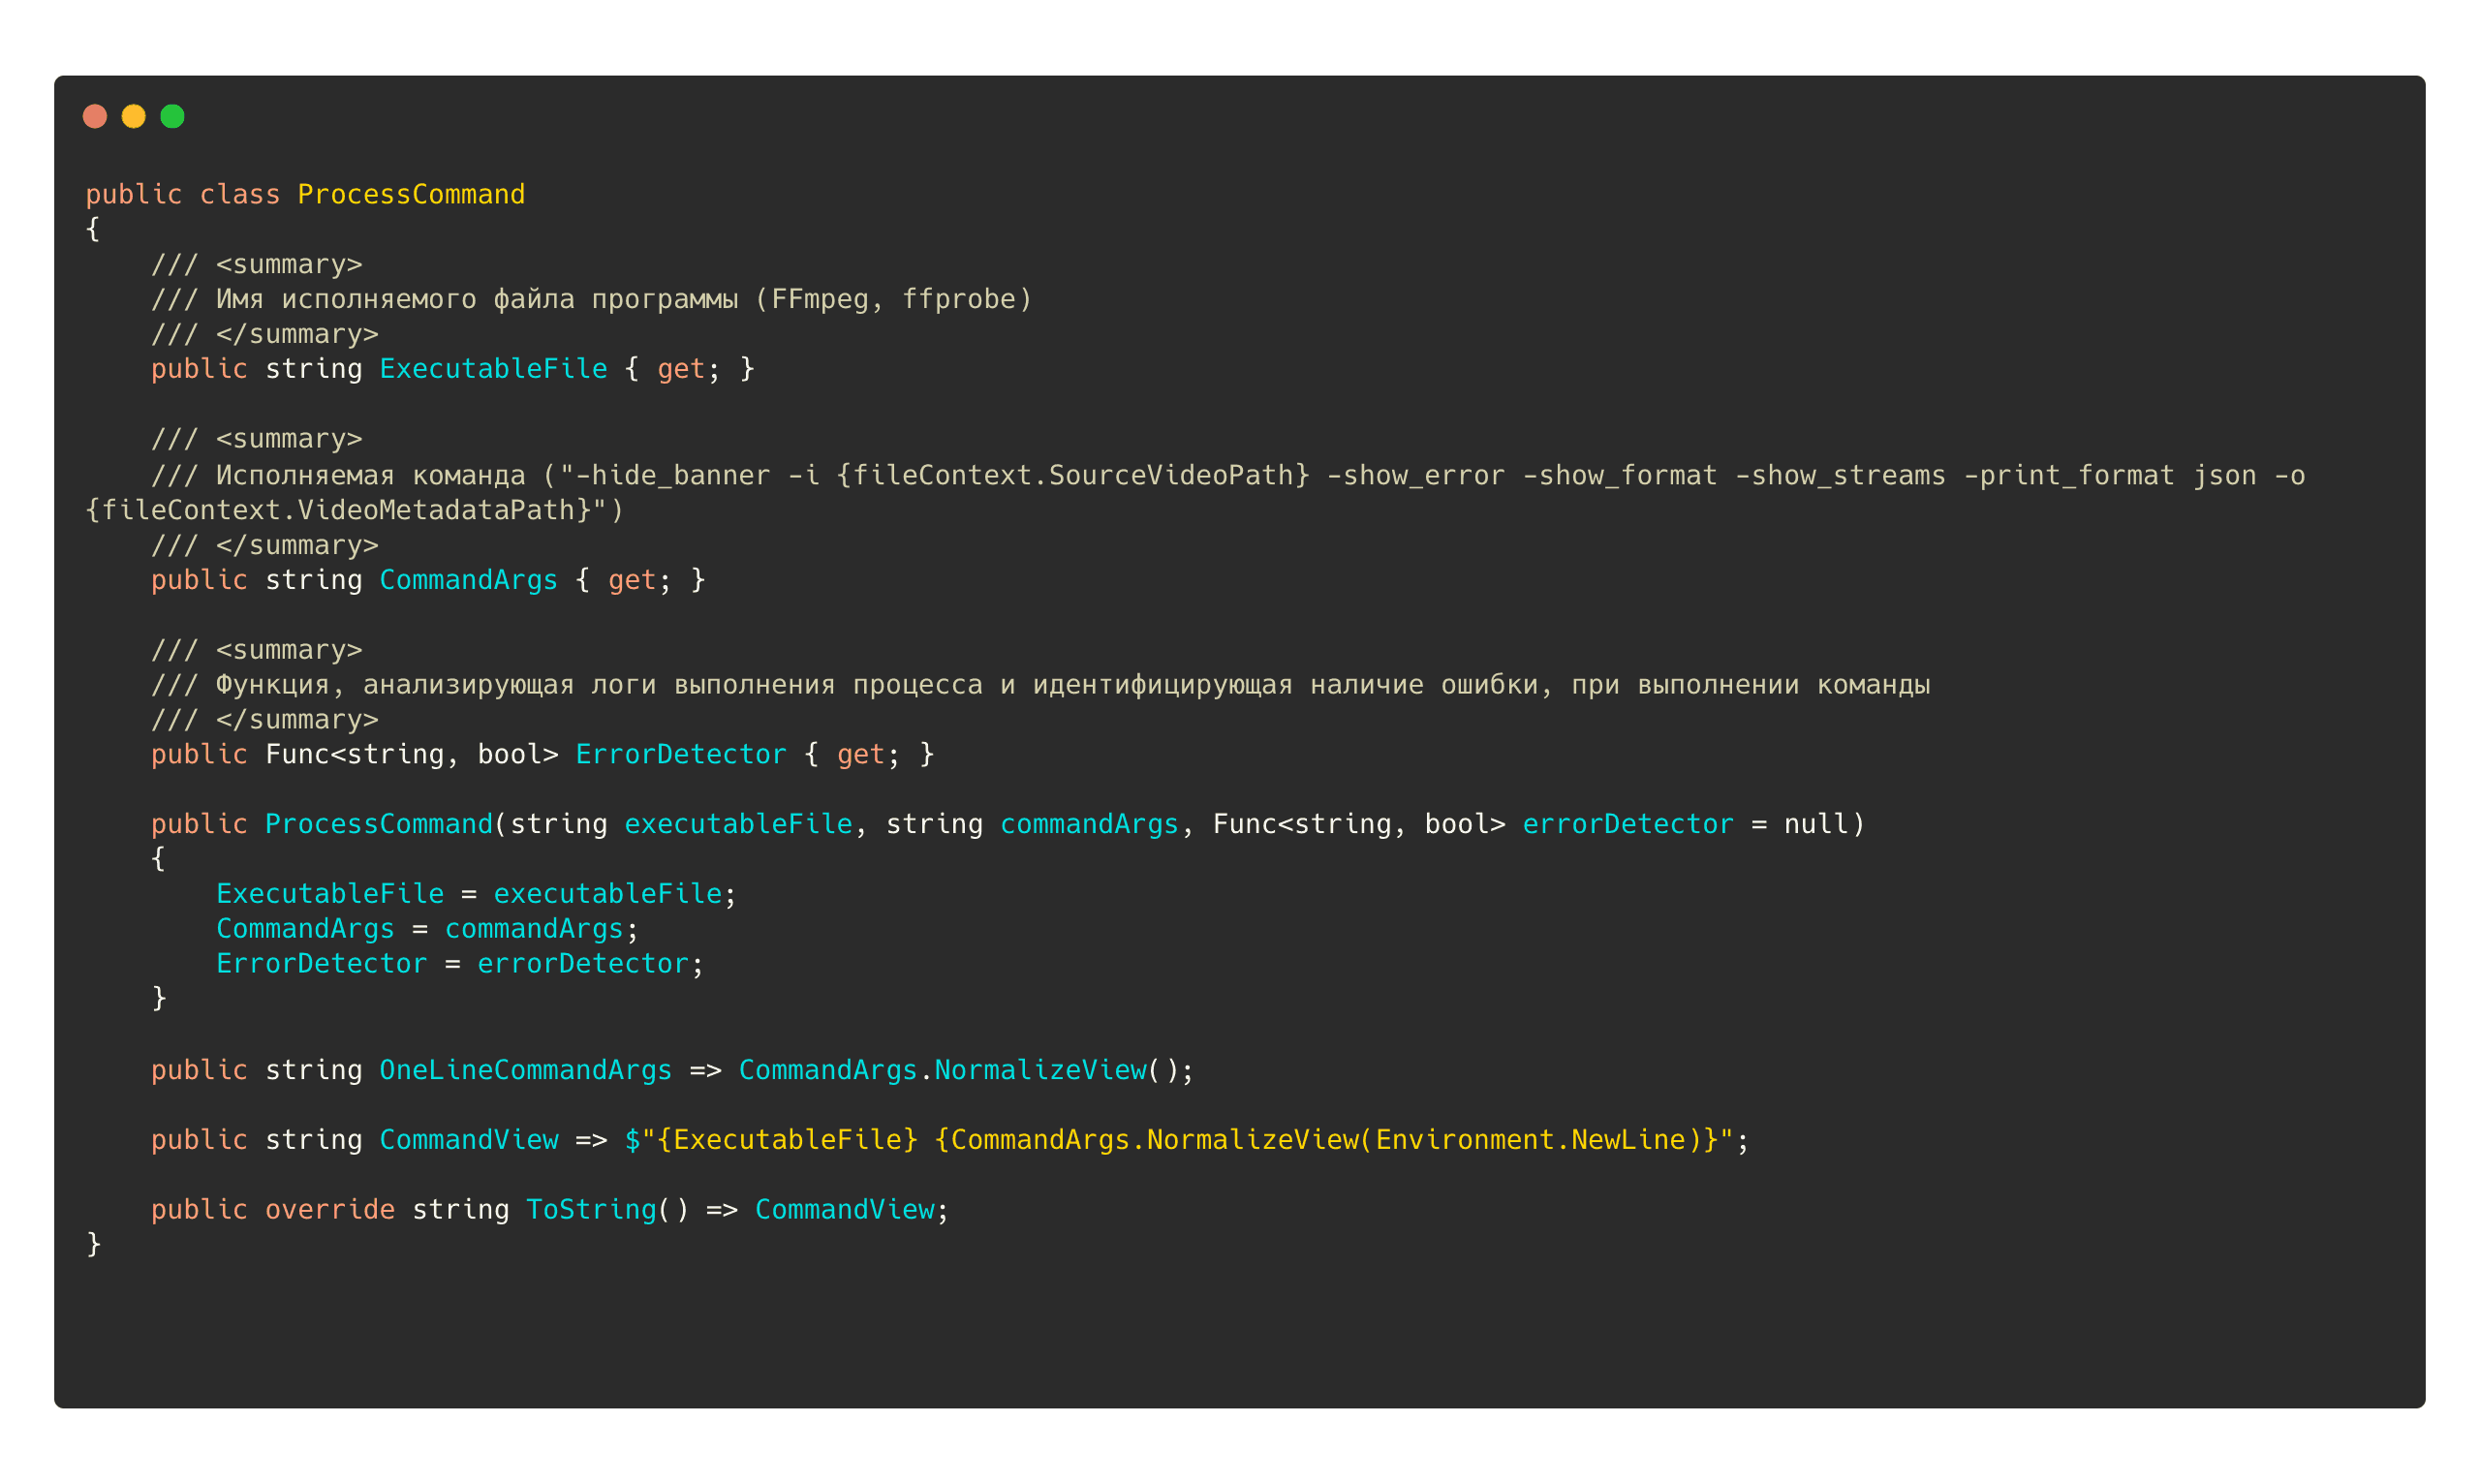This screenshot has height=1484, width=2480.
Task: Click the null default value
Action: tap(1816, 824)
